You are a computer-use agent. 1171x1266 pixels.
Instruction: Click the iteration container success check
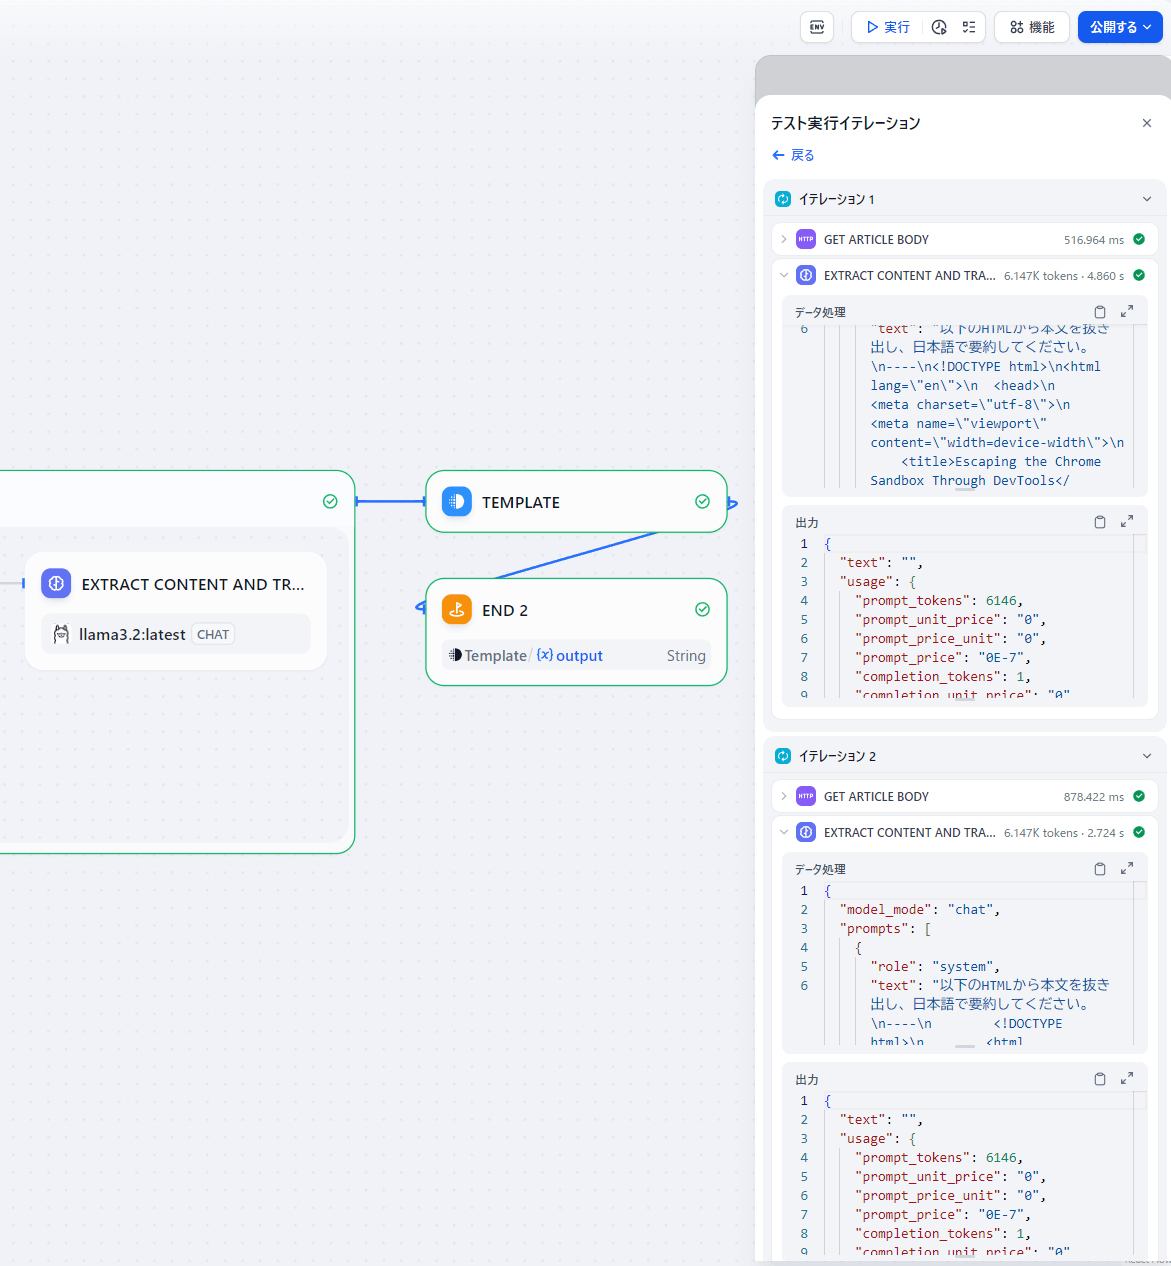click(330, 502)
